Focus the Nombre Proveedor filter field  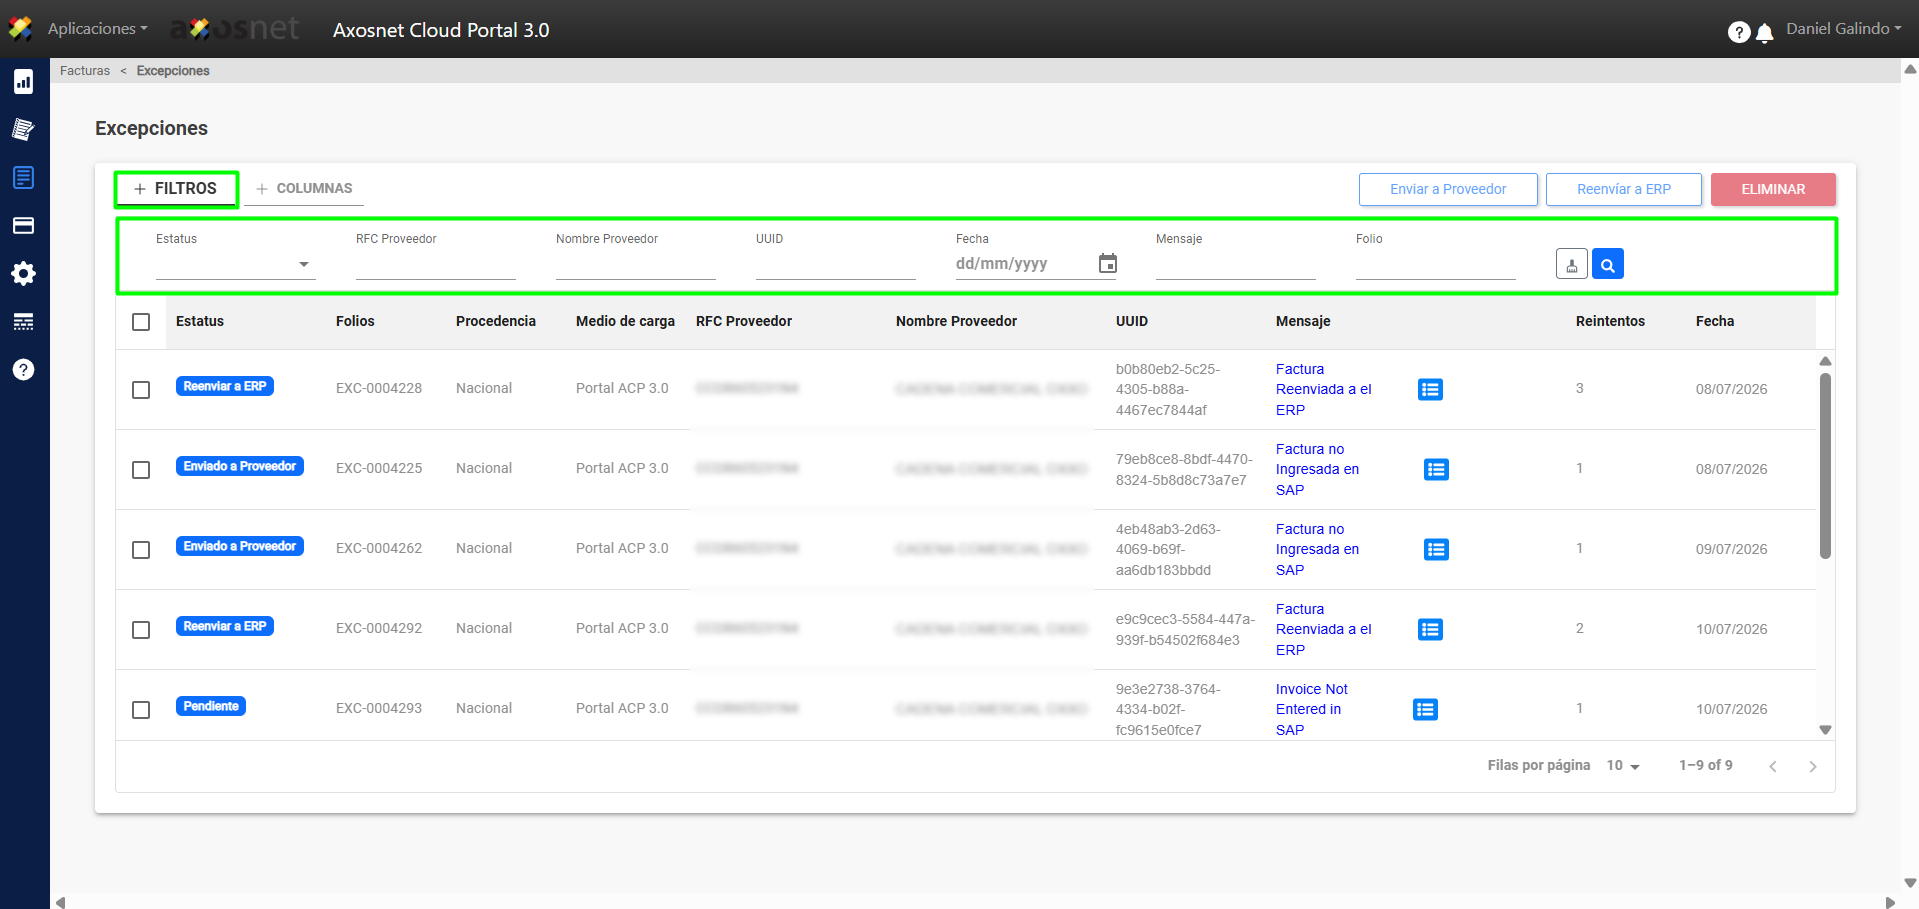click(636, 265)
